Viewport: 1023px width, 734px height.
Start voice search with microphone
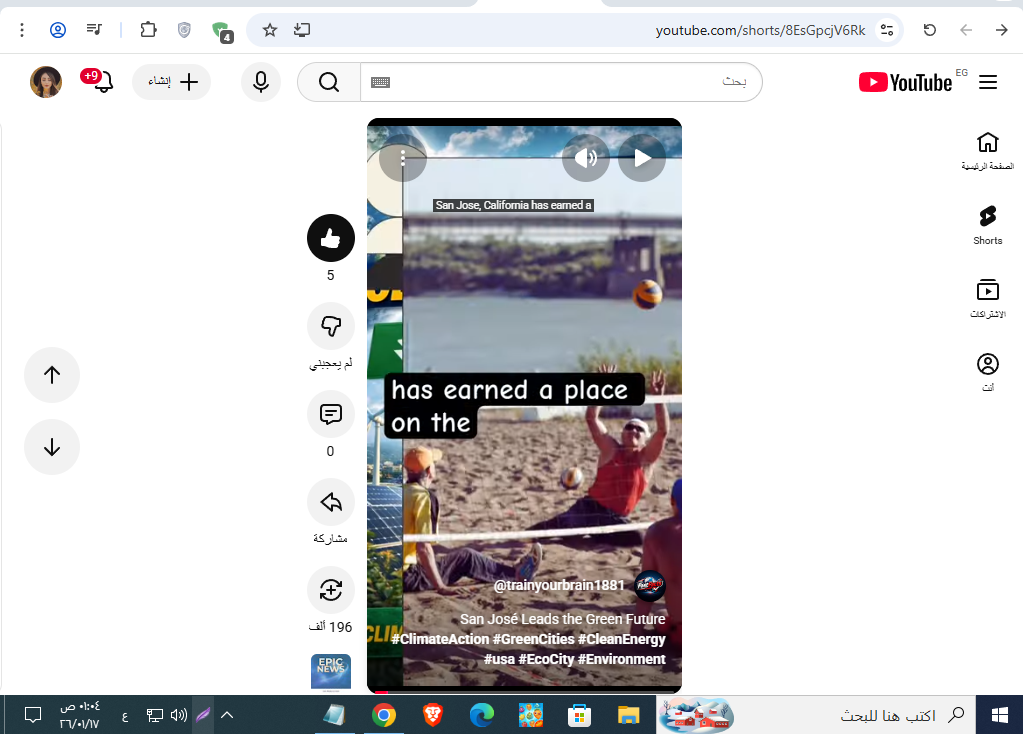coord(261,82)
